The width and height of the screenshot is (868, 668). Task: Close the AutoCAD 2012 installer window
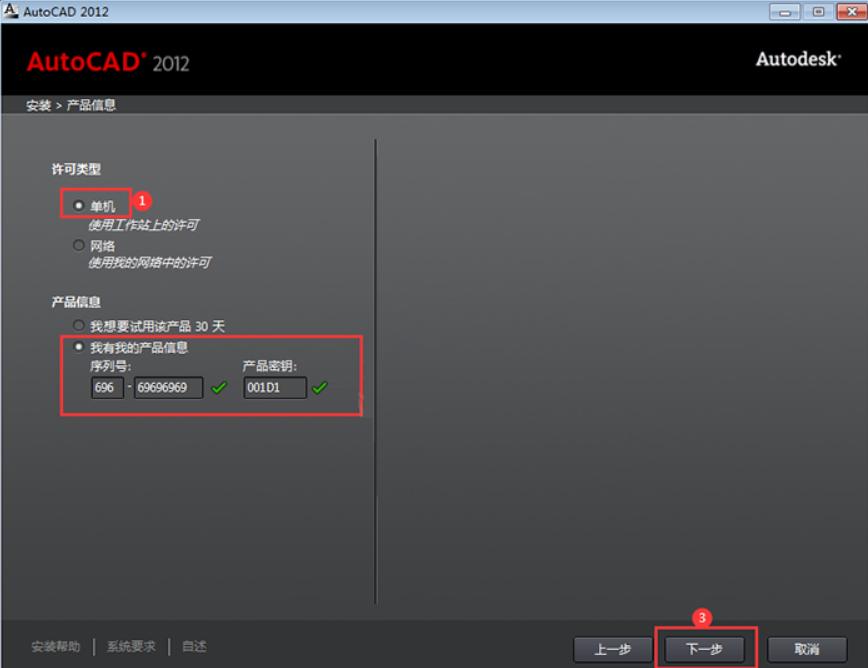coord(851,12)
